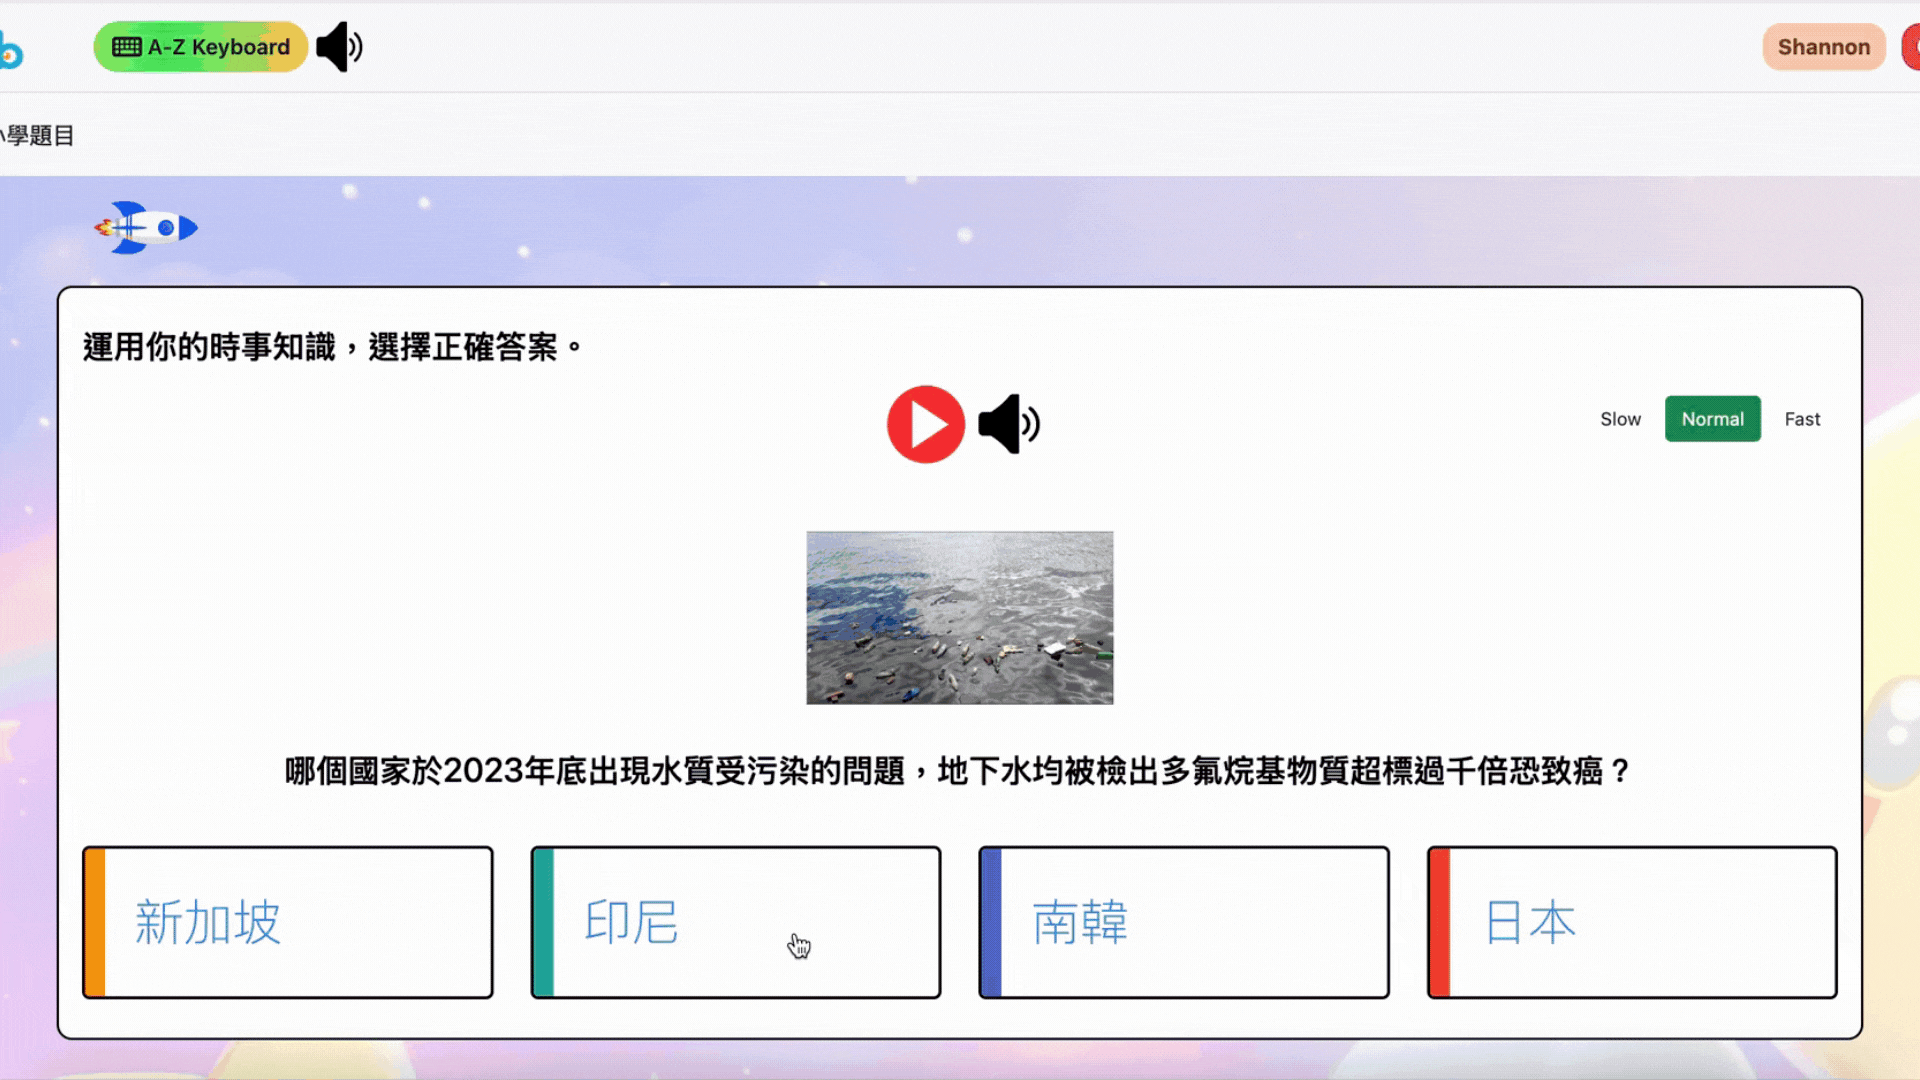Click the question text about 2023 water pollution

click(x=958, y=771)
